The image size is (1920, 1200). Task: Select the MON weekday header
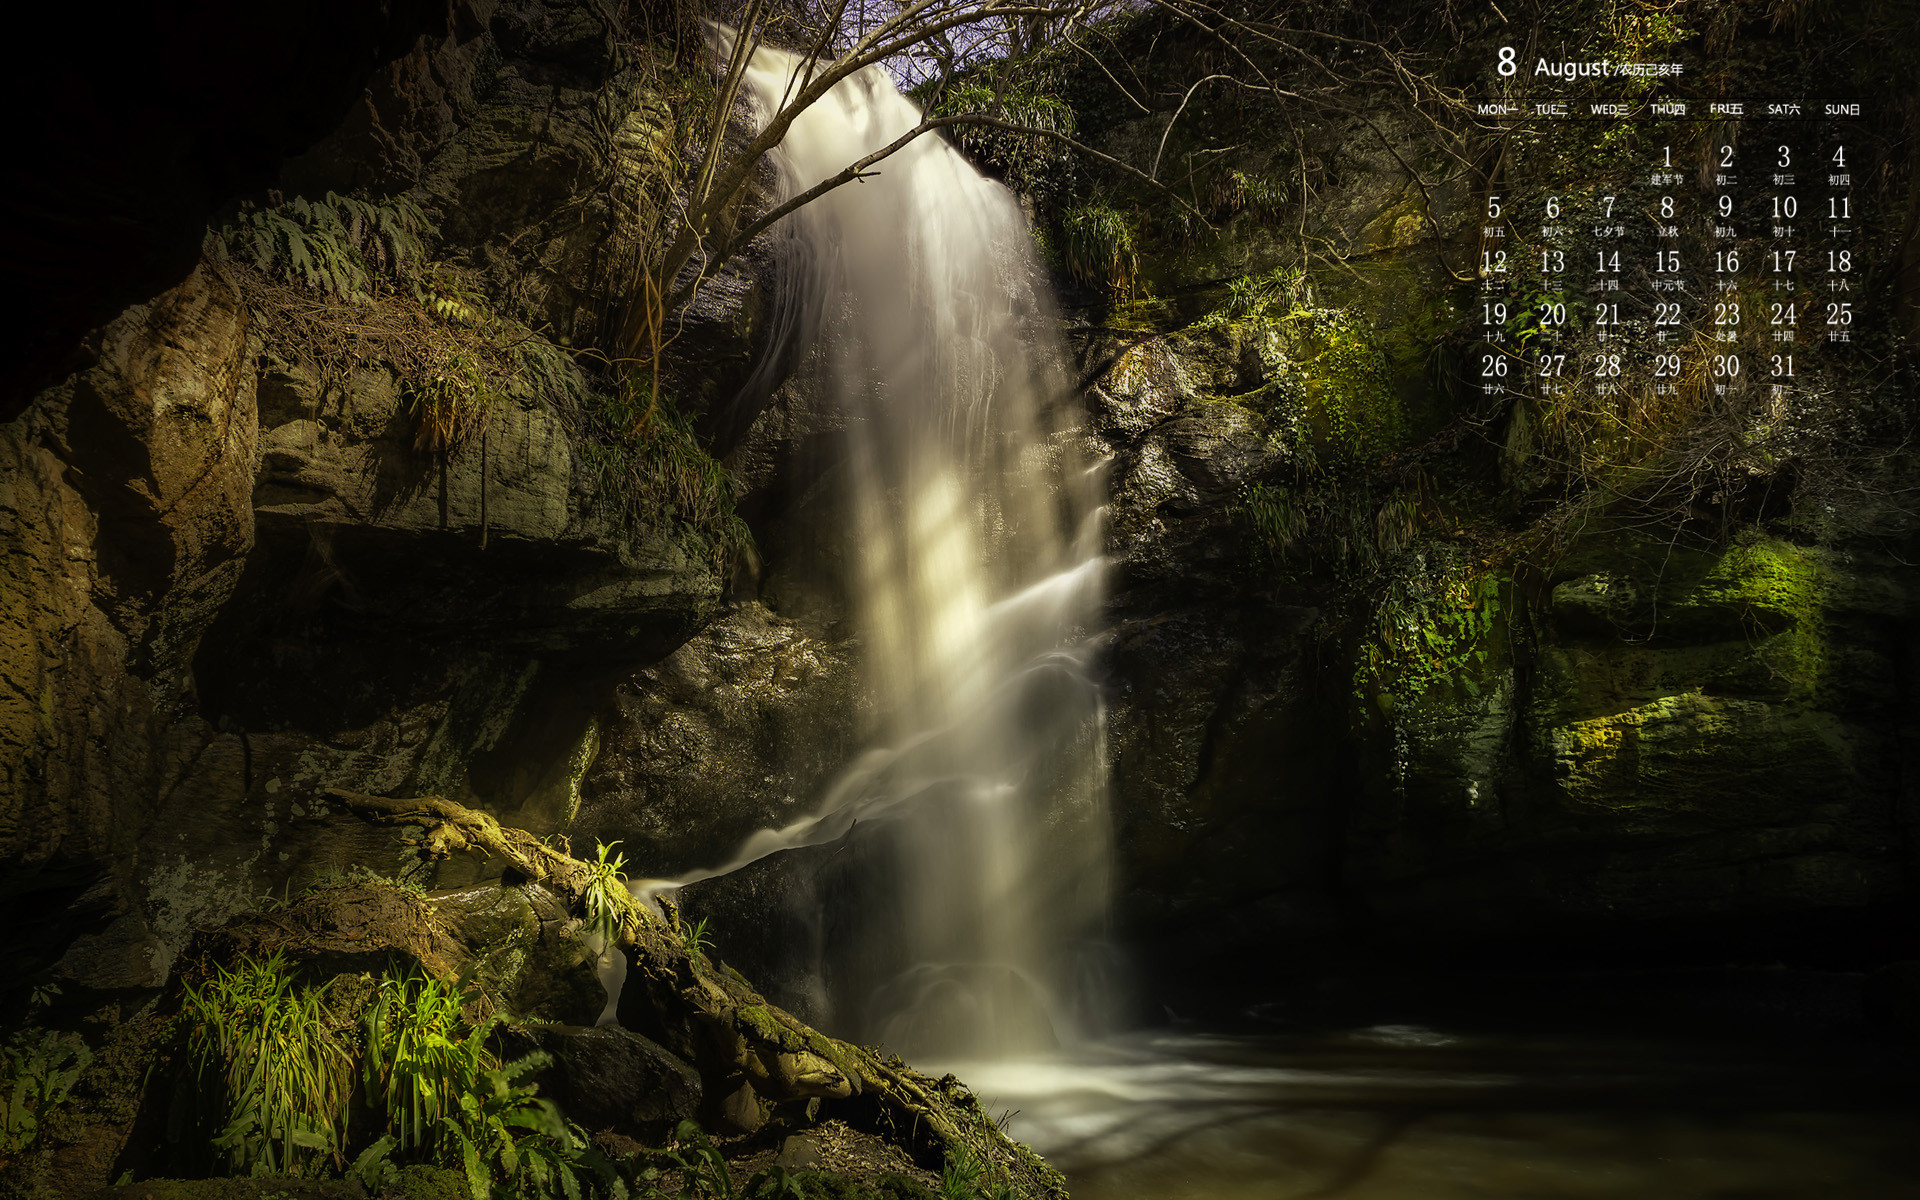point(1497,109)
